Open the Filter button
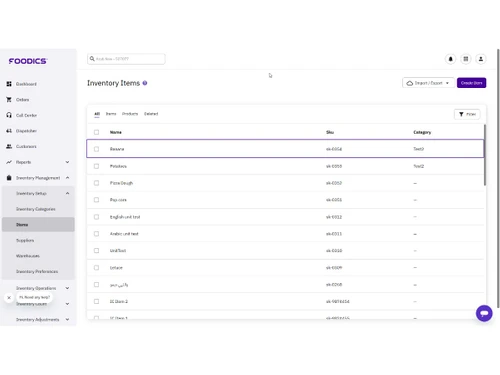This screenshot has width=500, height=375. pyautogui.click(x=467, y=114)
